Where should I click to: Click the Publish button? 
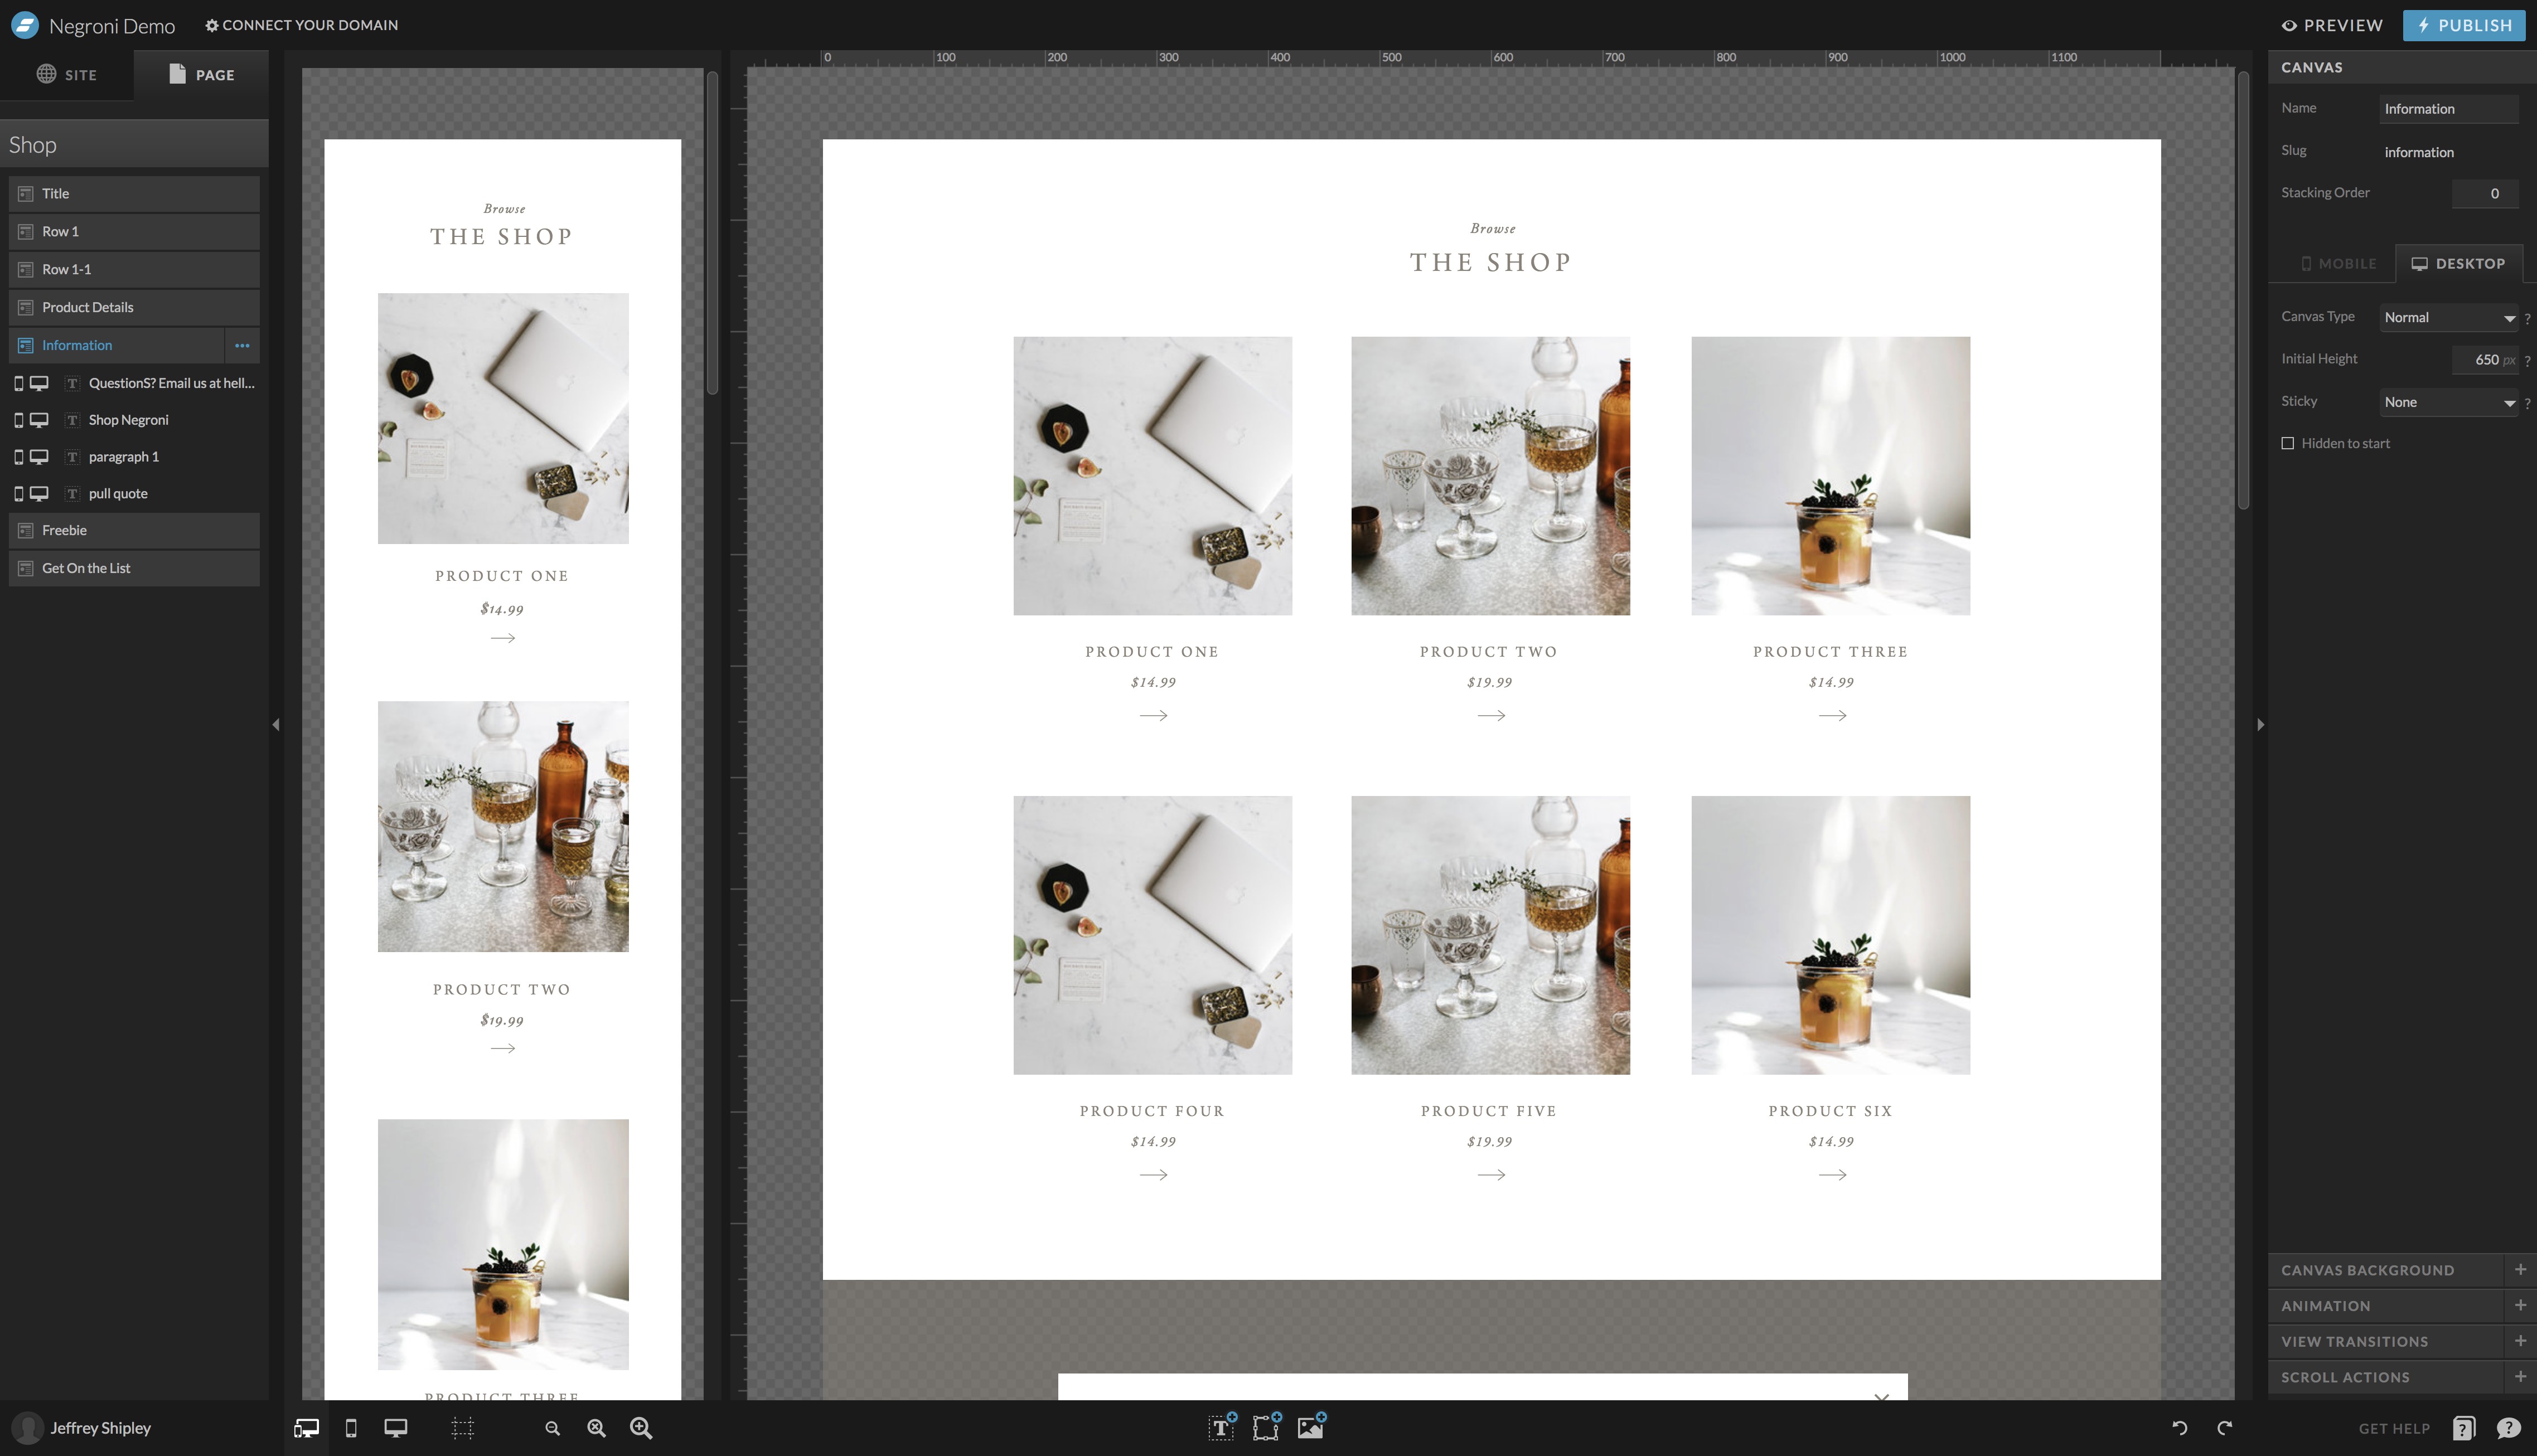[2464, 25]
